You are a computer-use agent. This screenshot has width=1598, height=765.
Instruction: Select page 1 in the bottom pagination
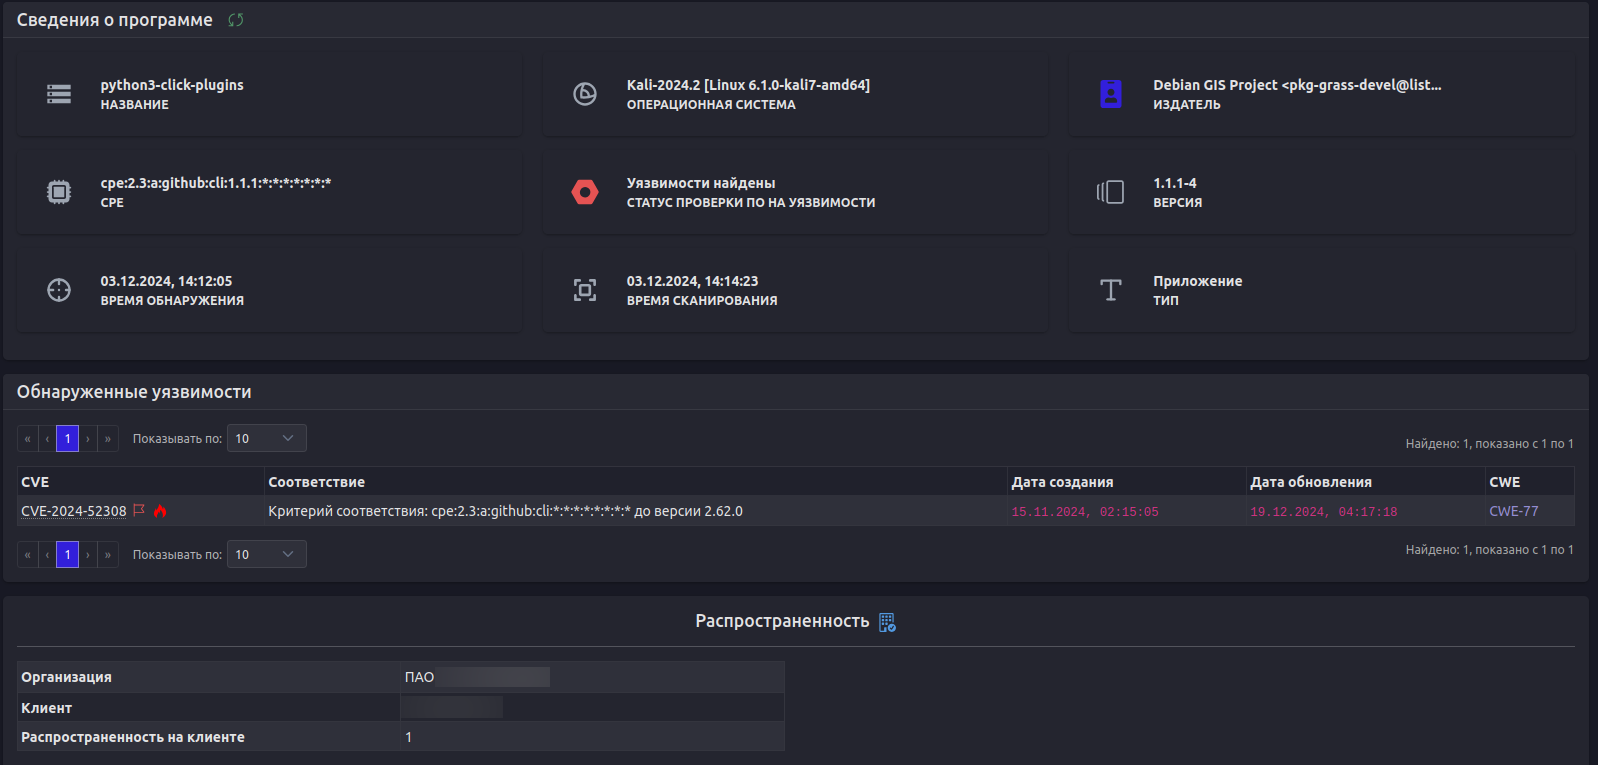(67, 554)
